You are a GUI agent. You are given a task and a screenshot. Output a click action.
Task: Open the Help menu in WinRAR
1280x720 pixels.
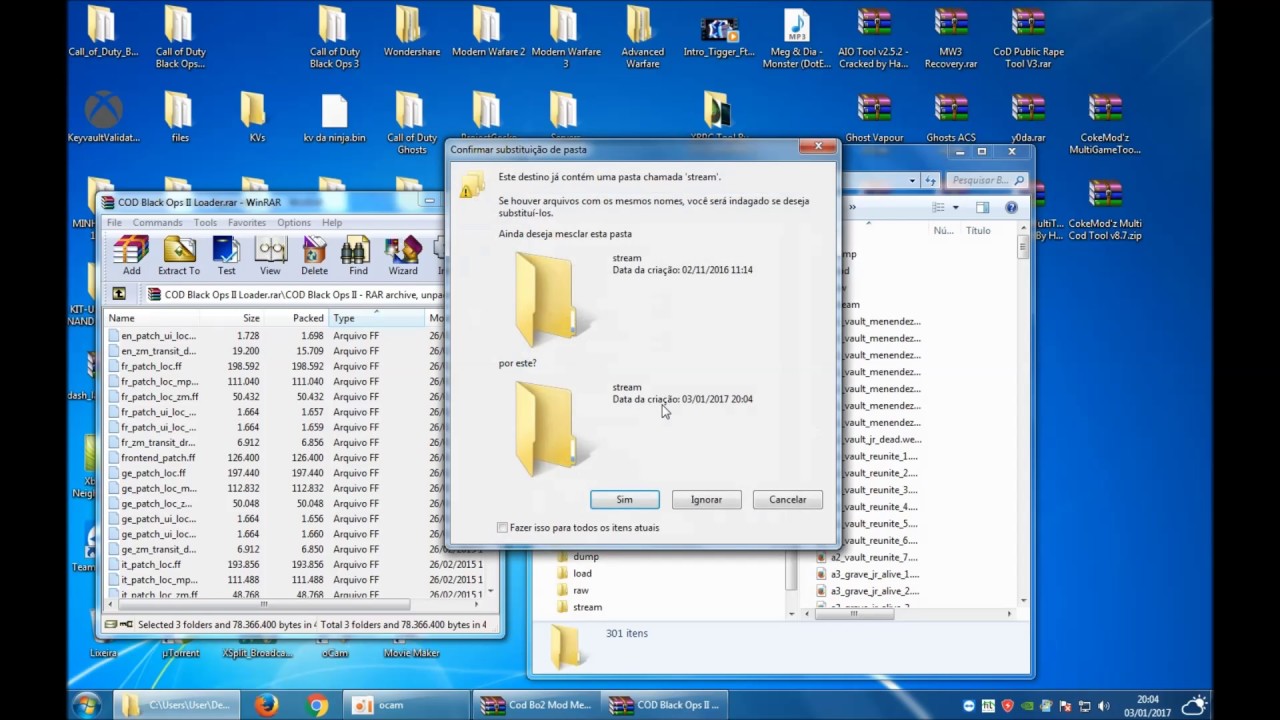[x=332, y=222]
